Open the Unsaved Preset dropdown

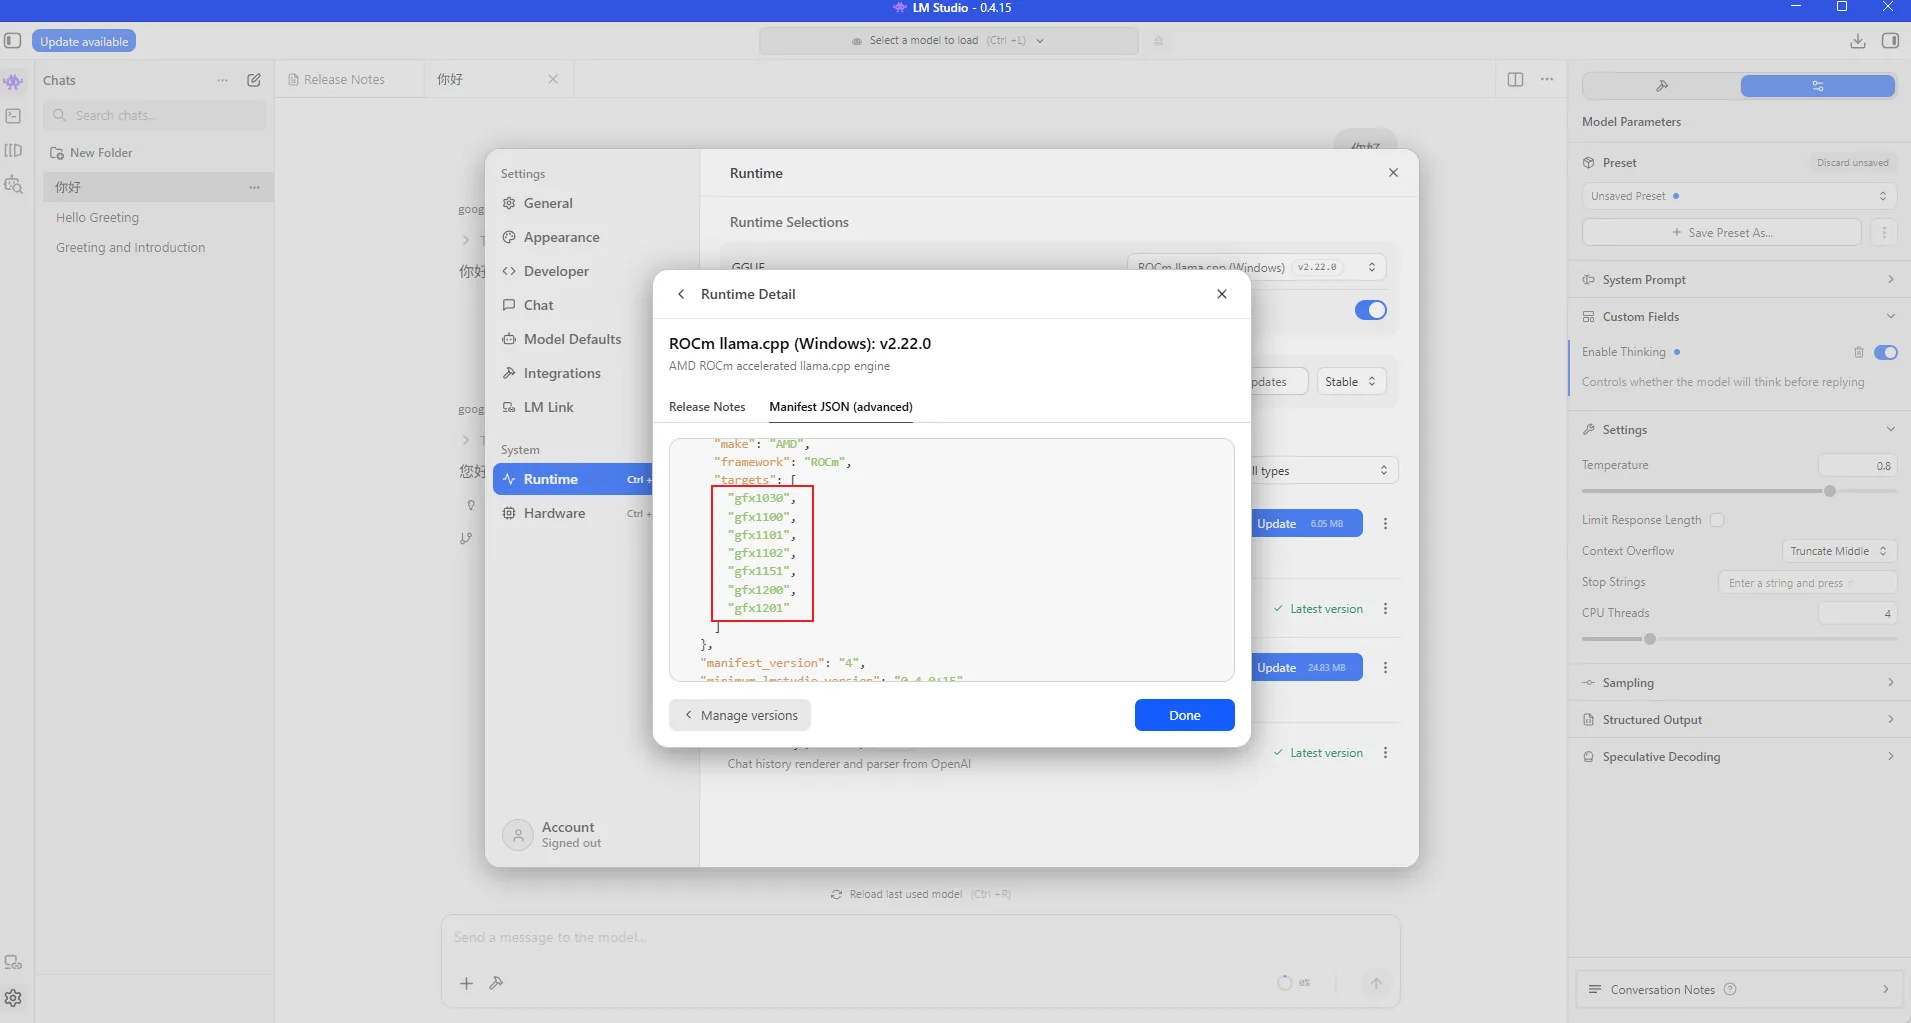pyautogui.click(x=1739, y=196)
